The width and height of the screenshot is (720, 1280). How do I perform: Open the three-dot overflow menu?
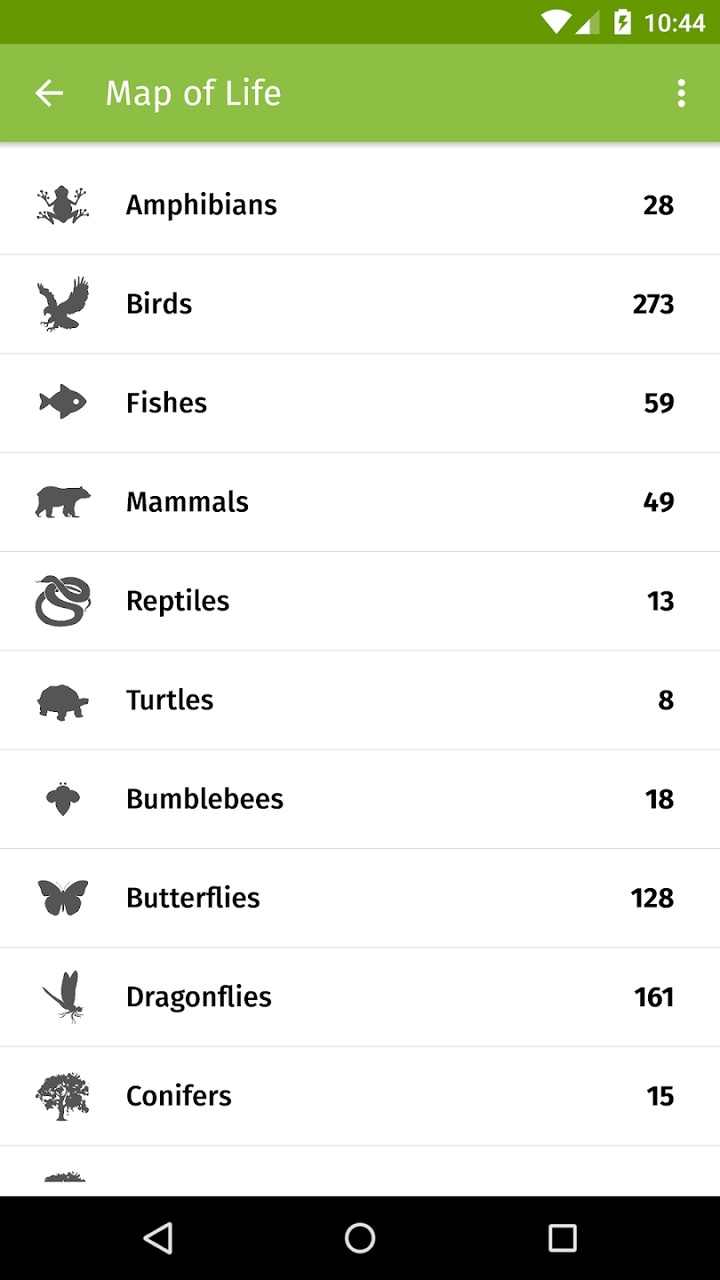(x=681, y=93)
